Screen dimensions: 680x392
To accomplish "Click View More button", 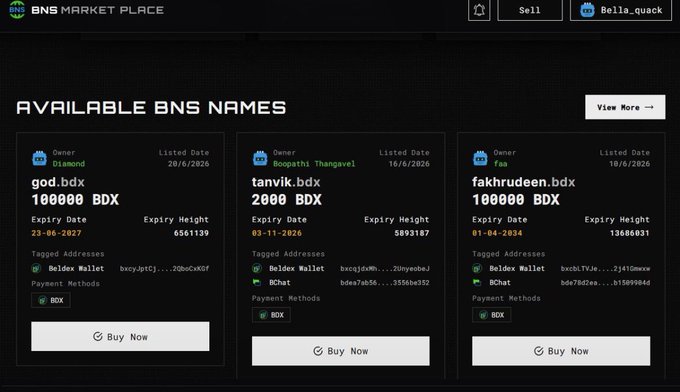I will pos(625,107).
